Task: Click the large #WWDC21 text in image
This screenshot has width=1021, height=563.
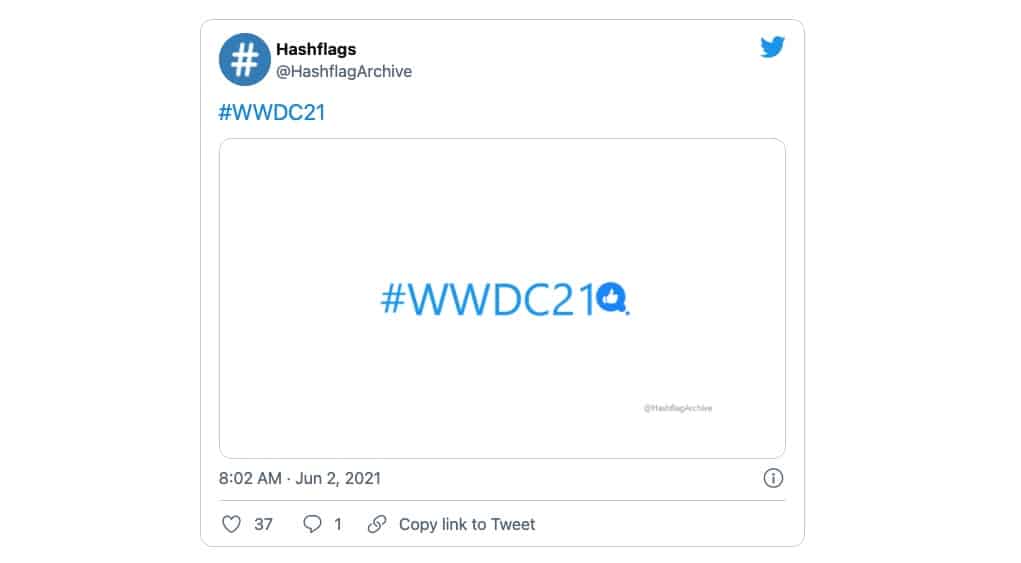Action: [x=488, y=300]
